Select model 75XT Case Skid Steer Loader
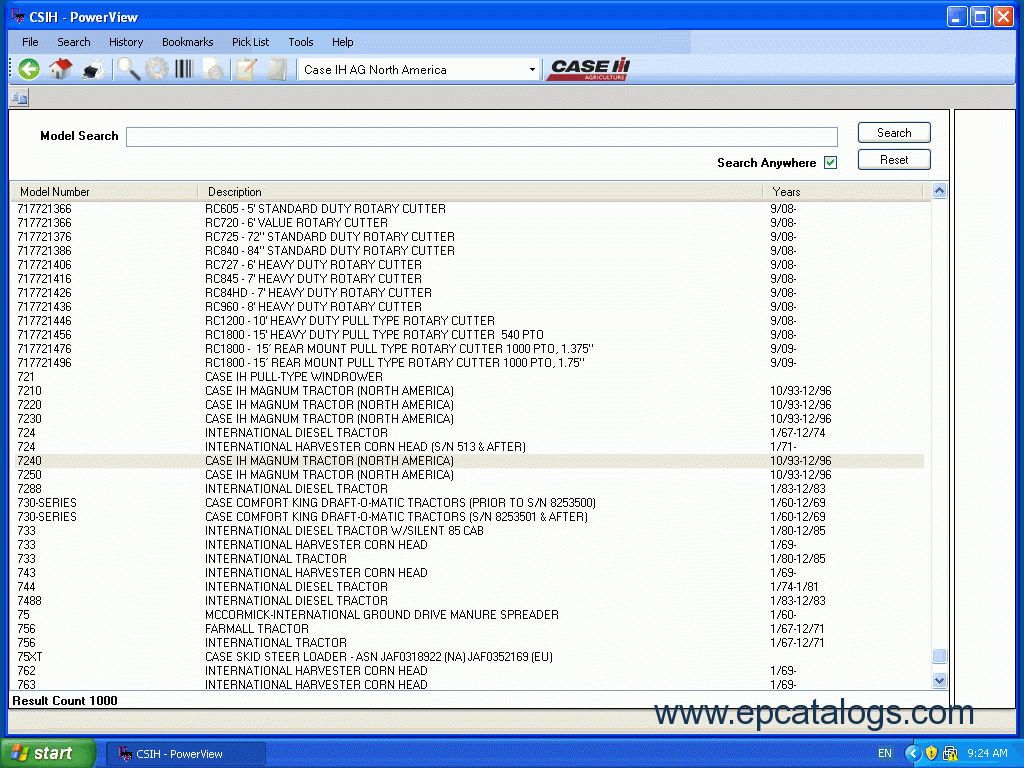The height and width of the screenshot is (768, 1024). click(x=470, y=657)
